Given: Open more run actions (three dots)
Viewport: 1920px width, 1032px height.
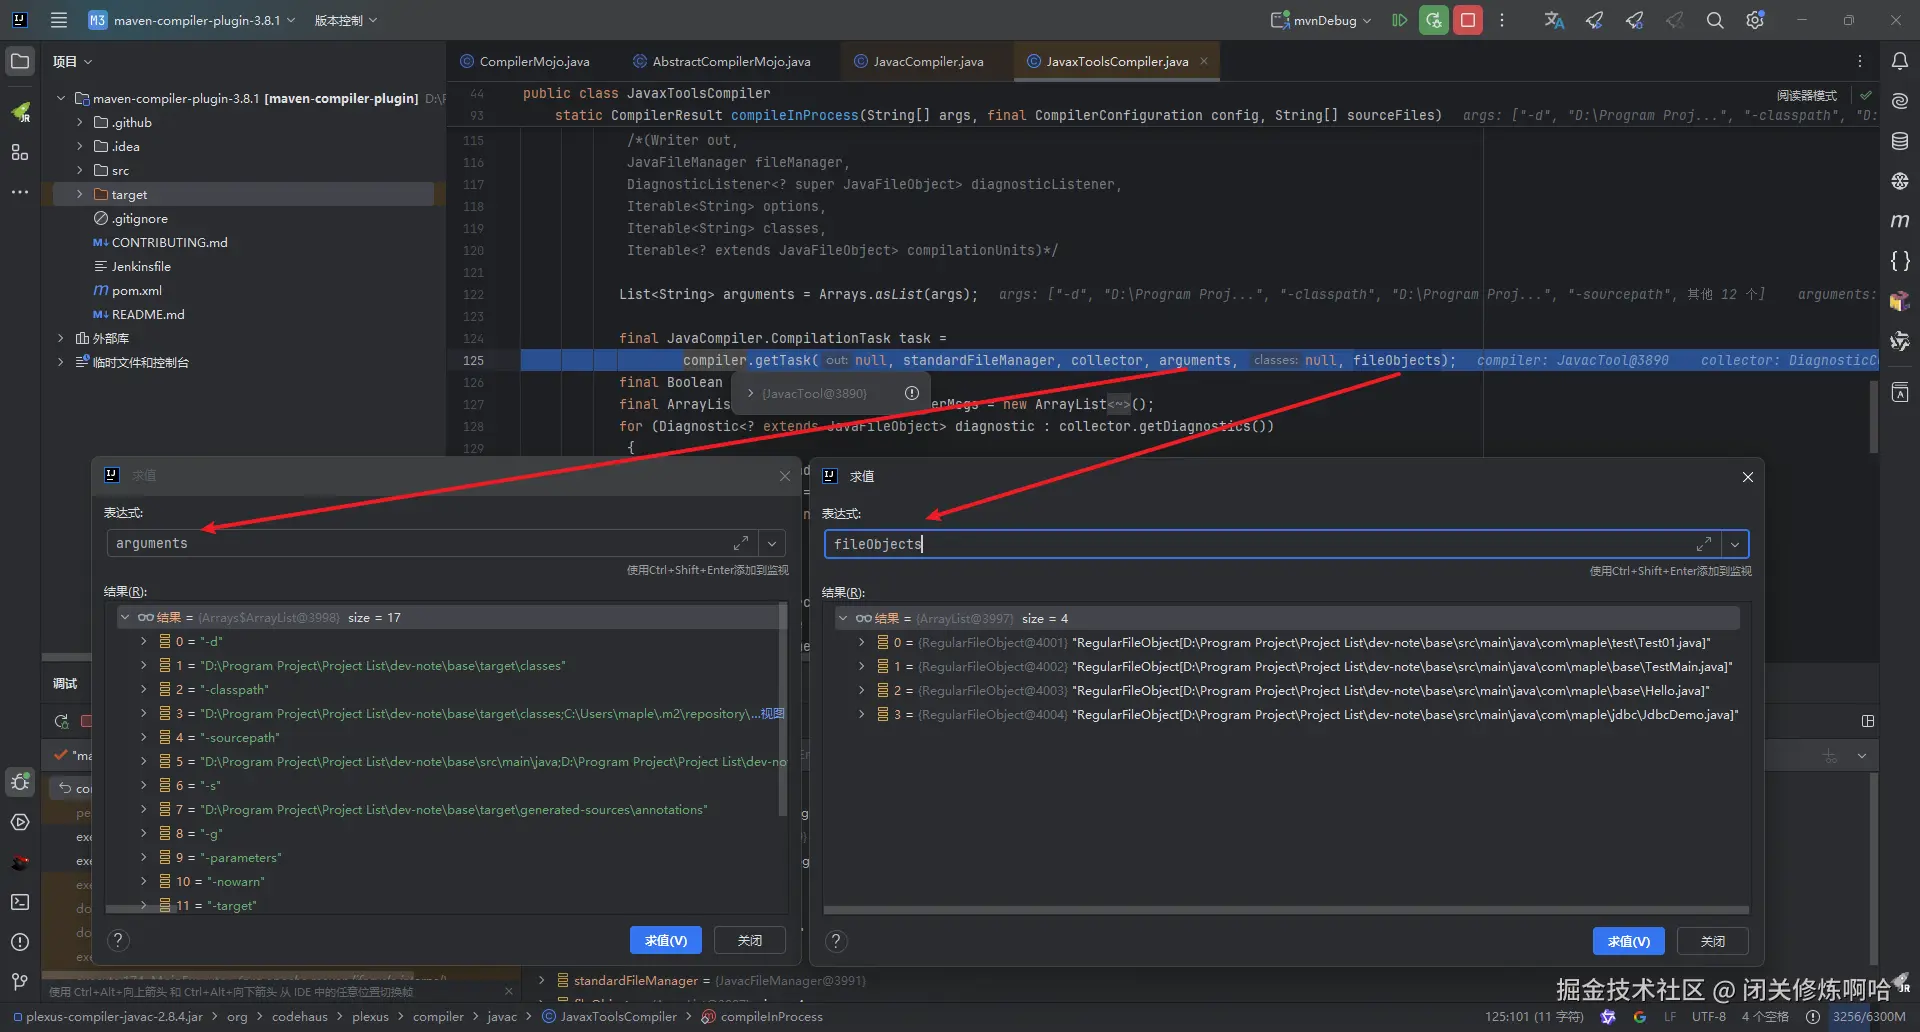Looking at the screenshot, I should (1502, 20).
